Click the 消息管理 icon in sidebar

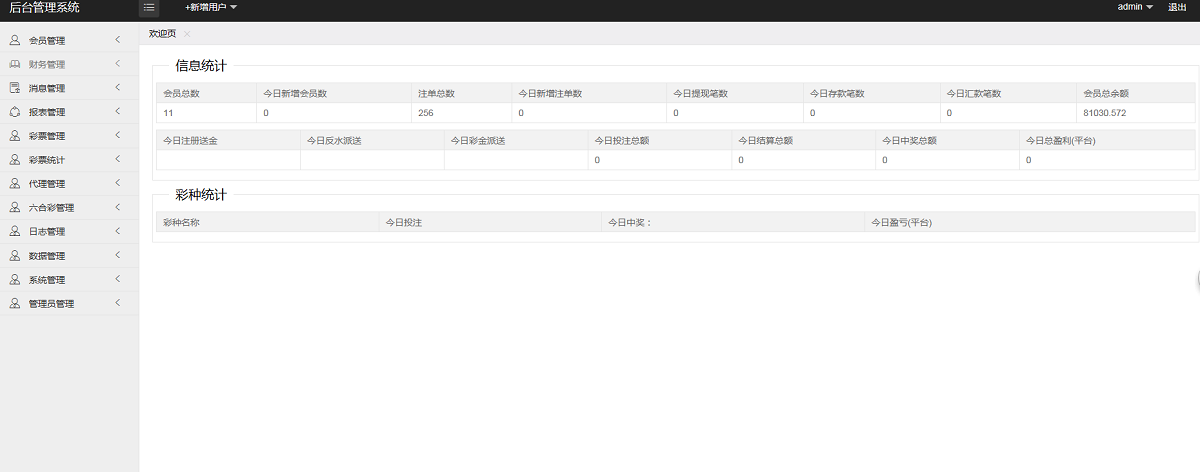point(15,89)
